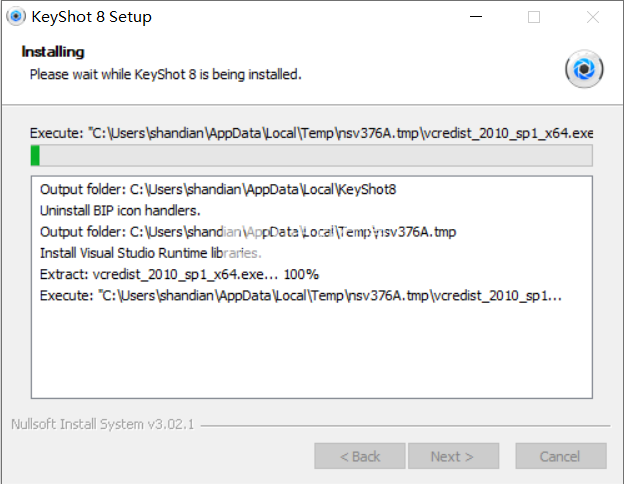Close the KeyShot 8 Setup window
This screenshot has height=484, width=624.
593,17
